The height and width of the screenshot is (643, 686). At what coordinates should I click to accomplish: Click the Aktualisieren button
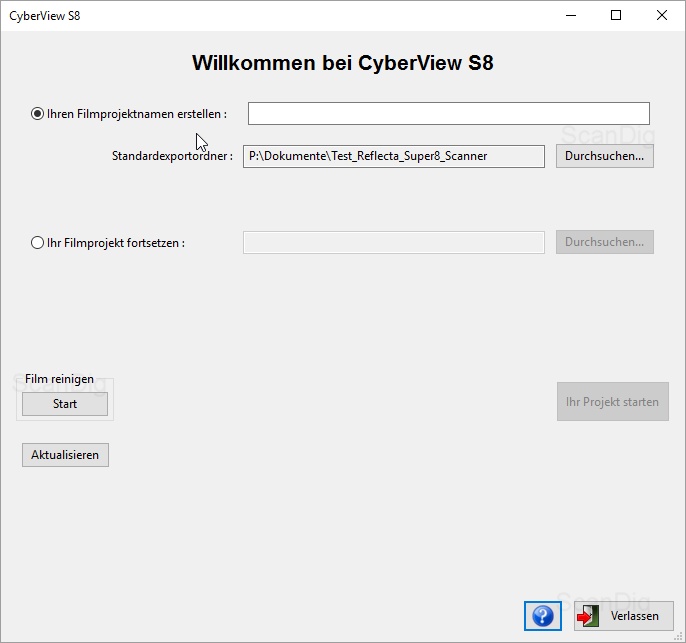pos(65,455)
